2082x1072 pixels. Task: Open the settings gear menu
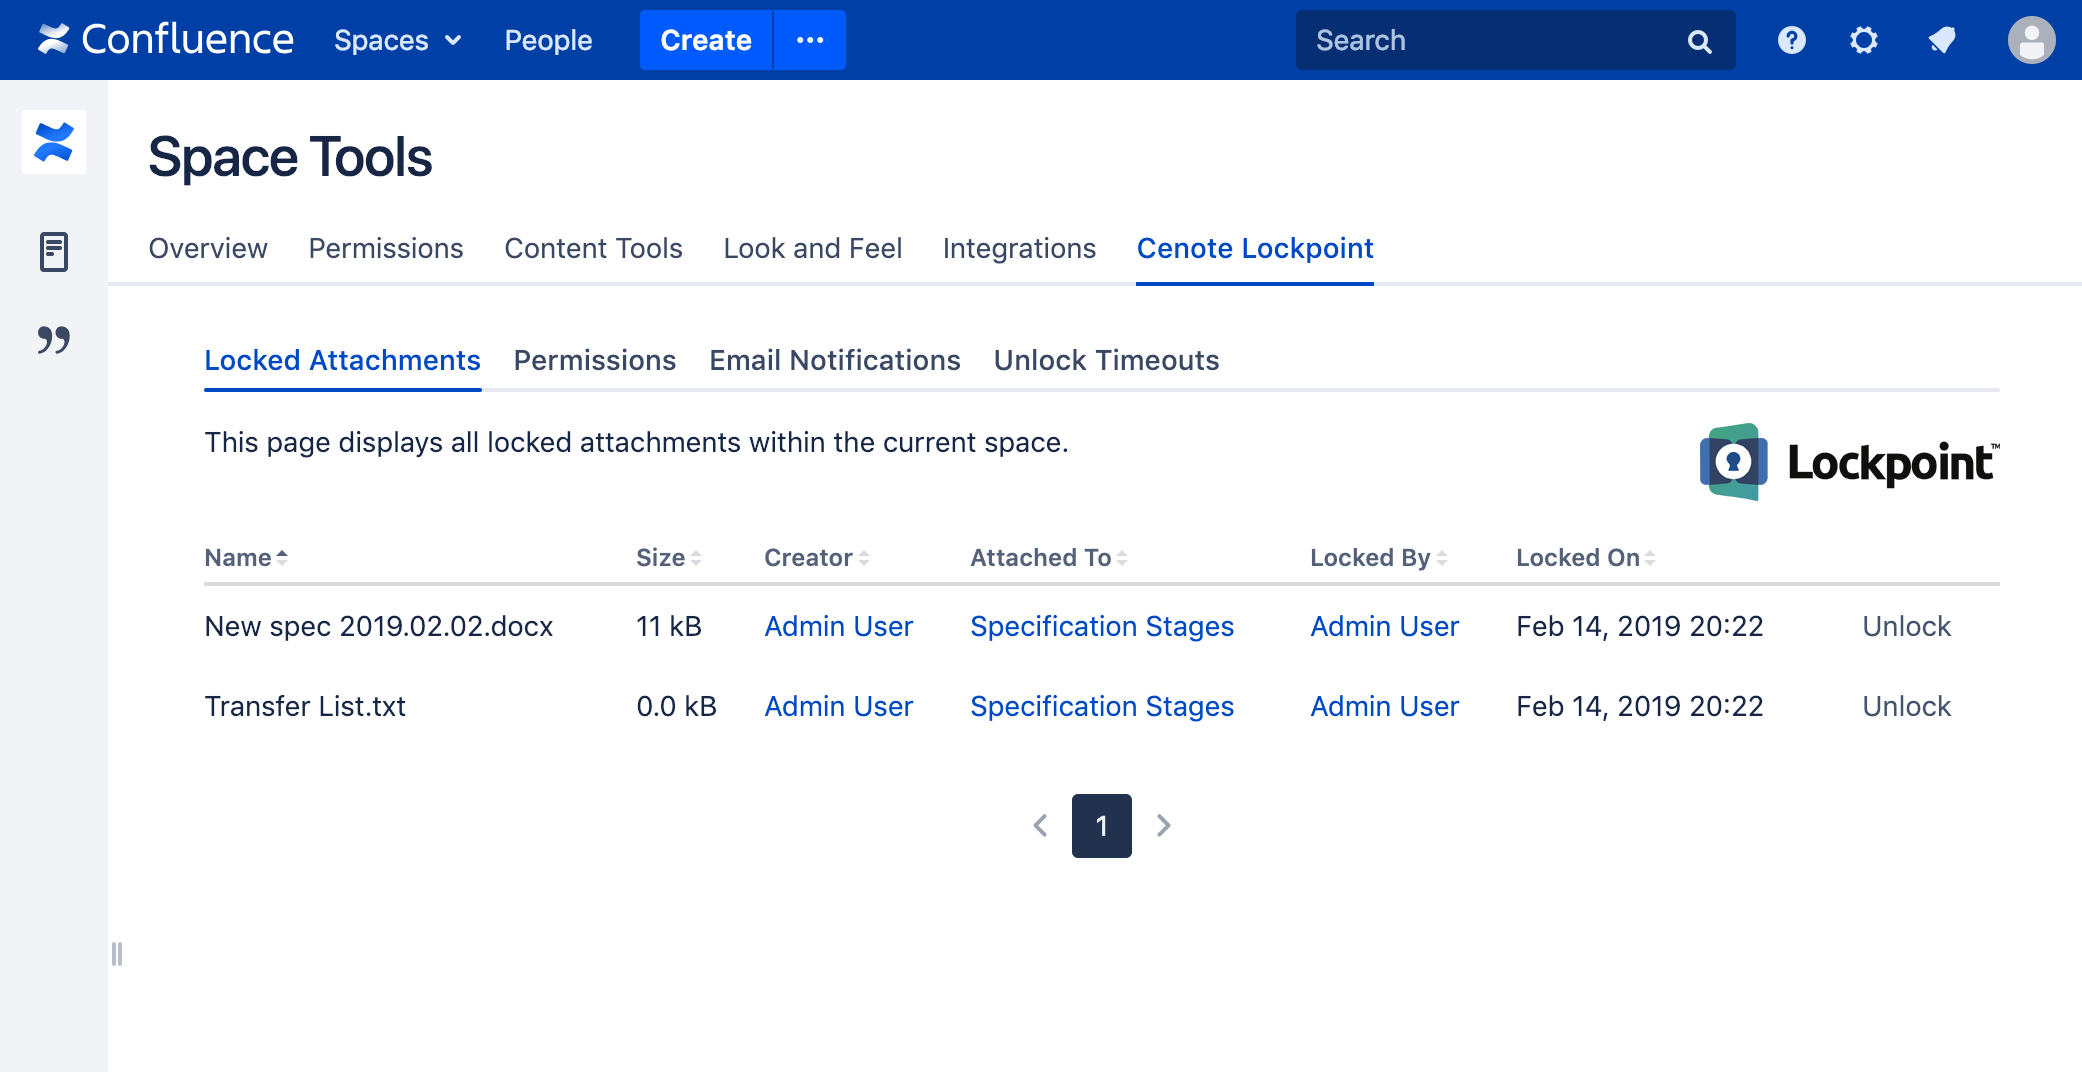coord(1863,40)
